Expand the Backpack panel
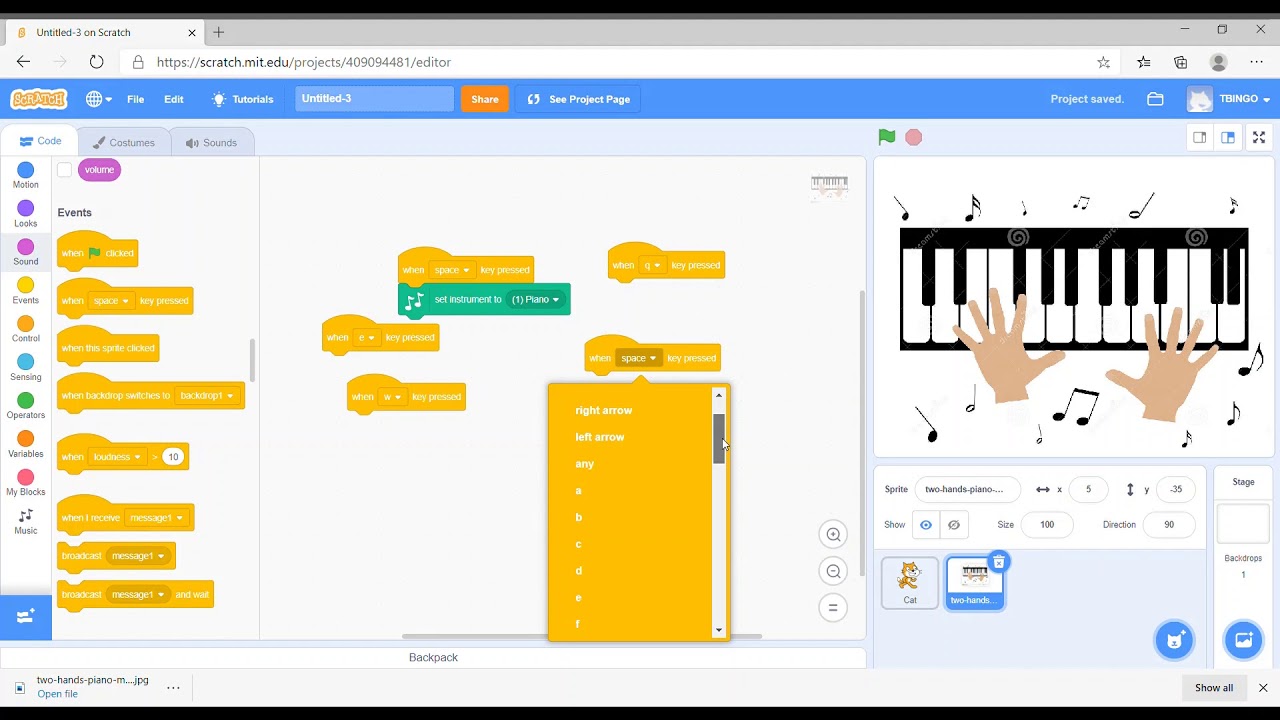 click(433, 657)
